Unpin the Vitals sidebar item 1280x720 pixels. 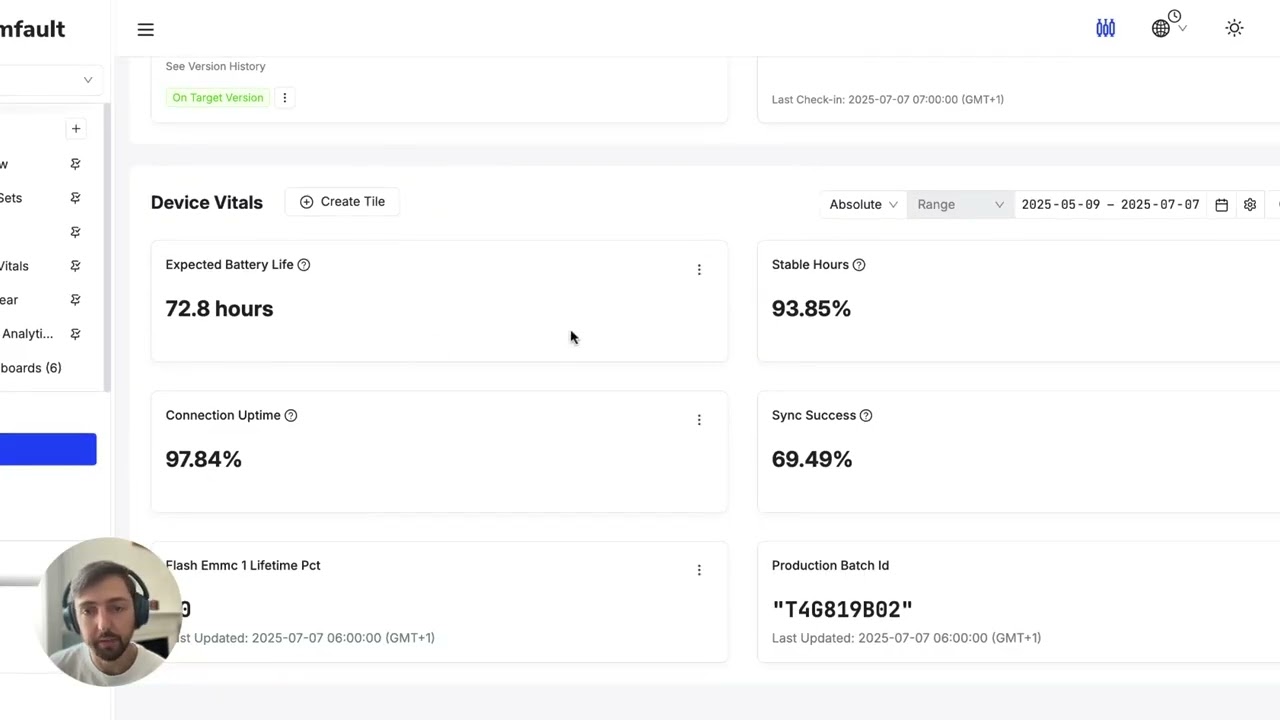click(75, 266)
